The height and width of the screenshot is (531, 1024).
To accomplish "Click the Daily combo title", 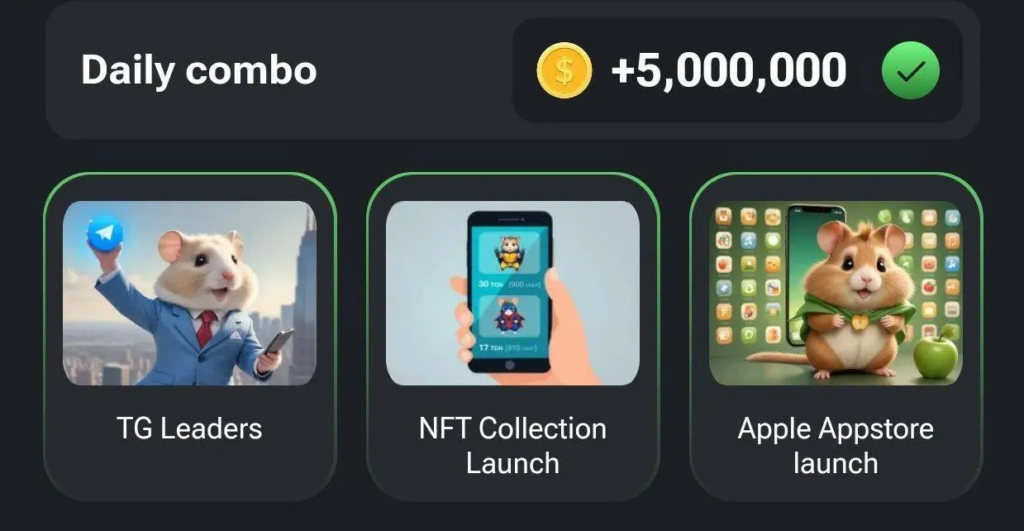I will point(199,71).
